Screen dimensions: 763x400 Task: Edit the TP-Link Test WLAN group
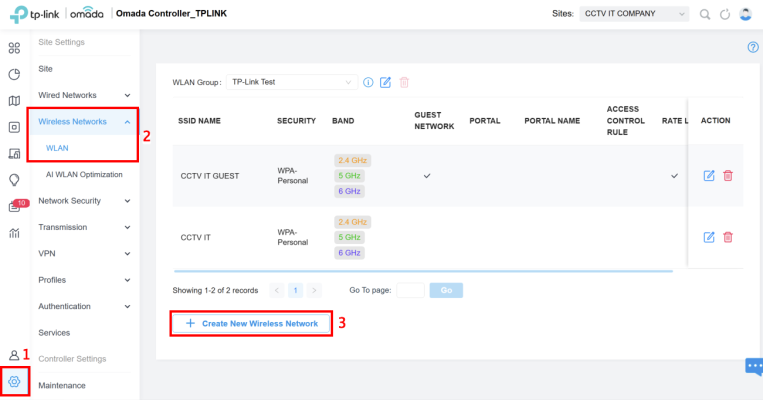(385, 82)
